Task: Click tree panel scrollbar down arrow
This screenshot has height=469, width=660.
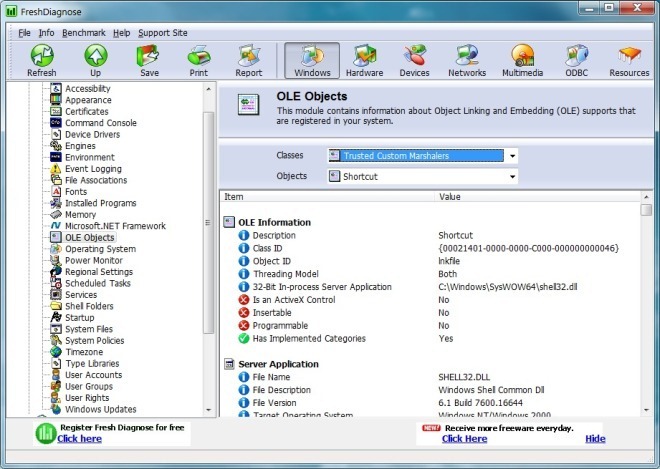Action: click(208, 410)
